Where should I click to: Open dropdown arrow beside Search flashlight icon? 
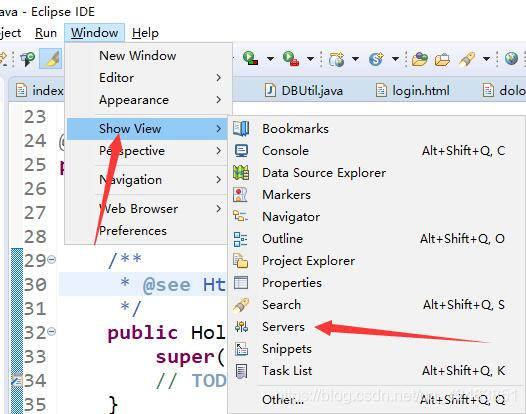click(x=486, y=59)
